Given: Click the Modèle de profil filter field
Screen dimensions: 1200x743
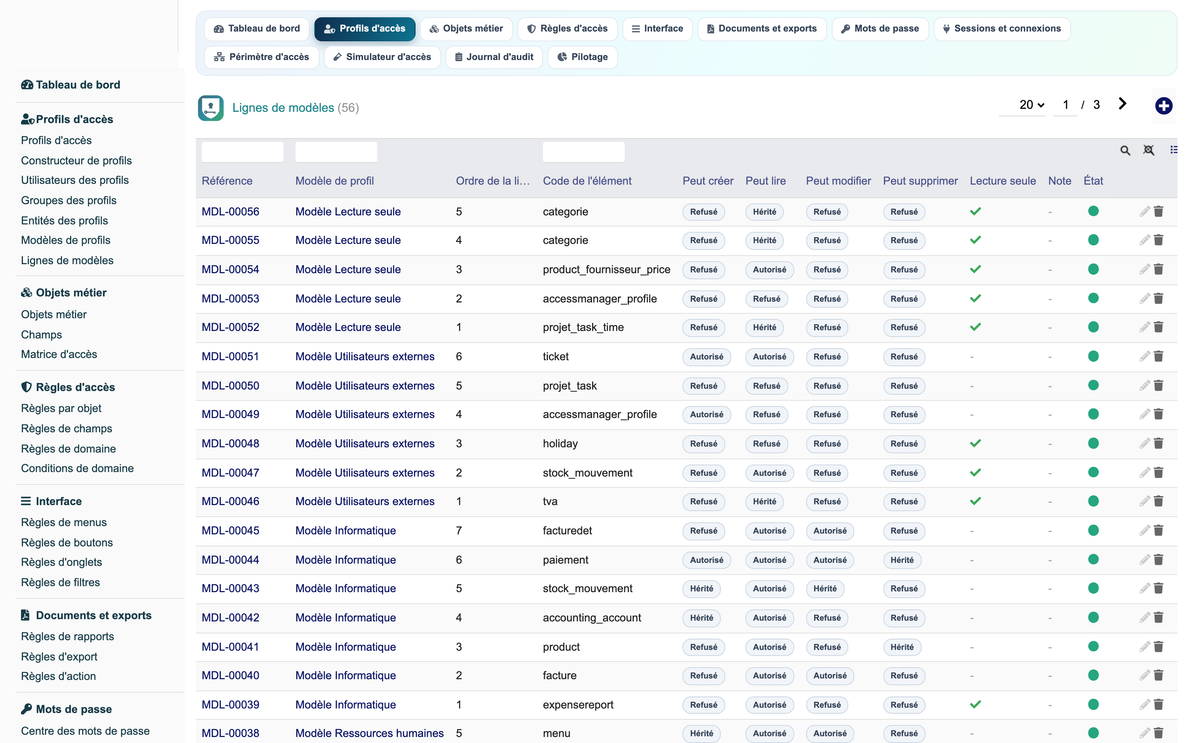Looking at the screenshot, I should pos(336,152).
